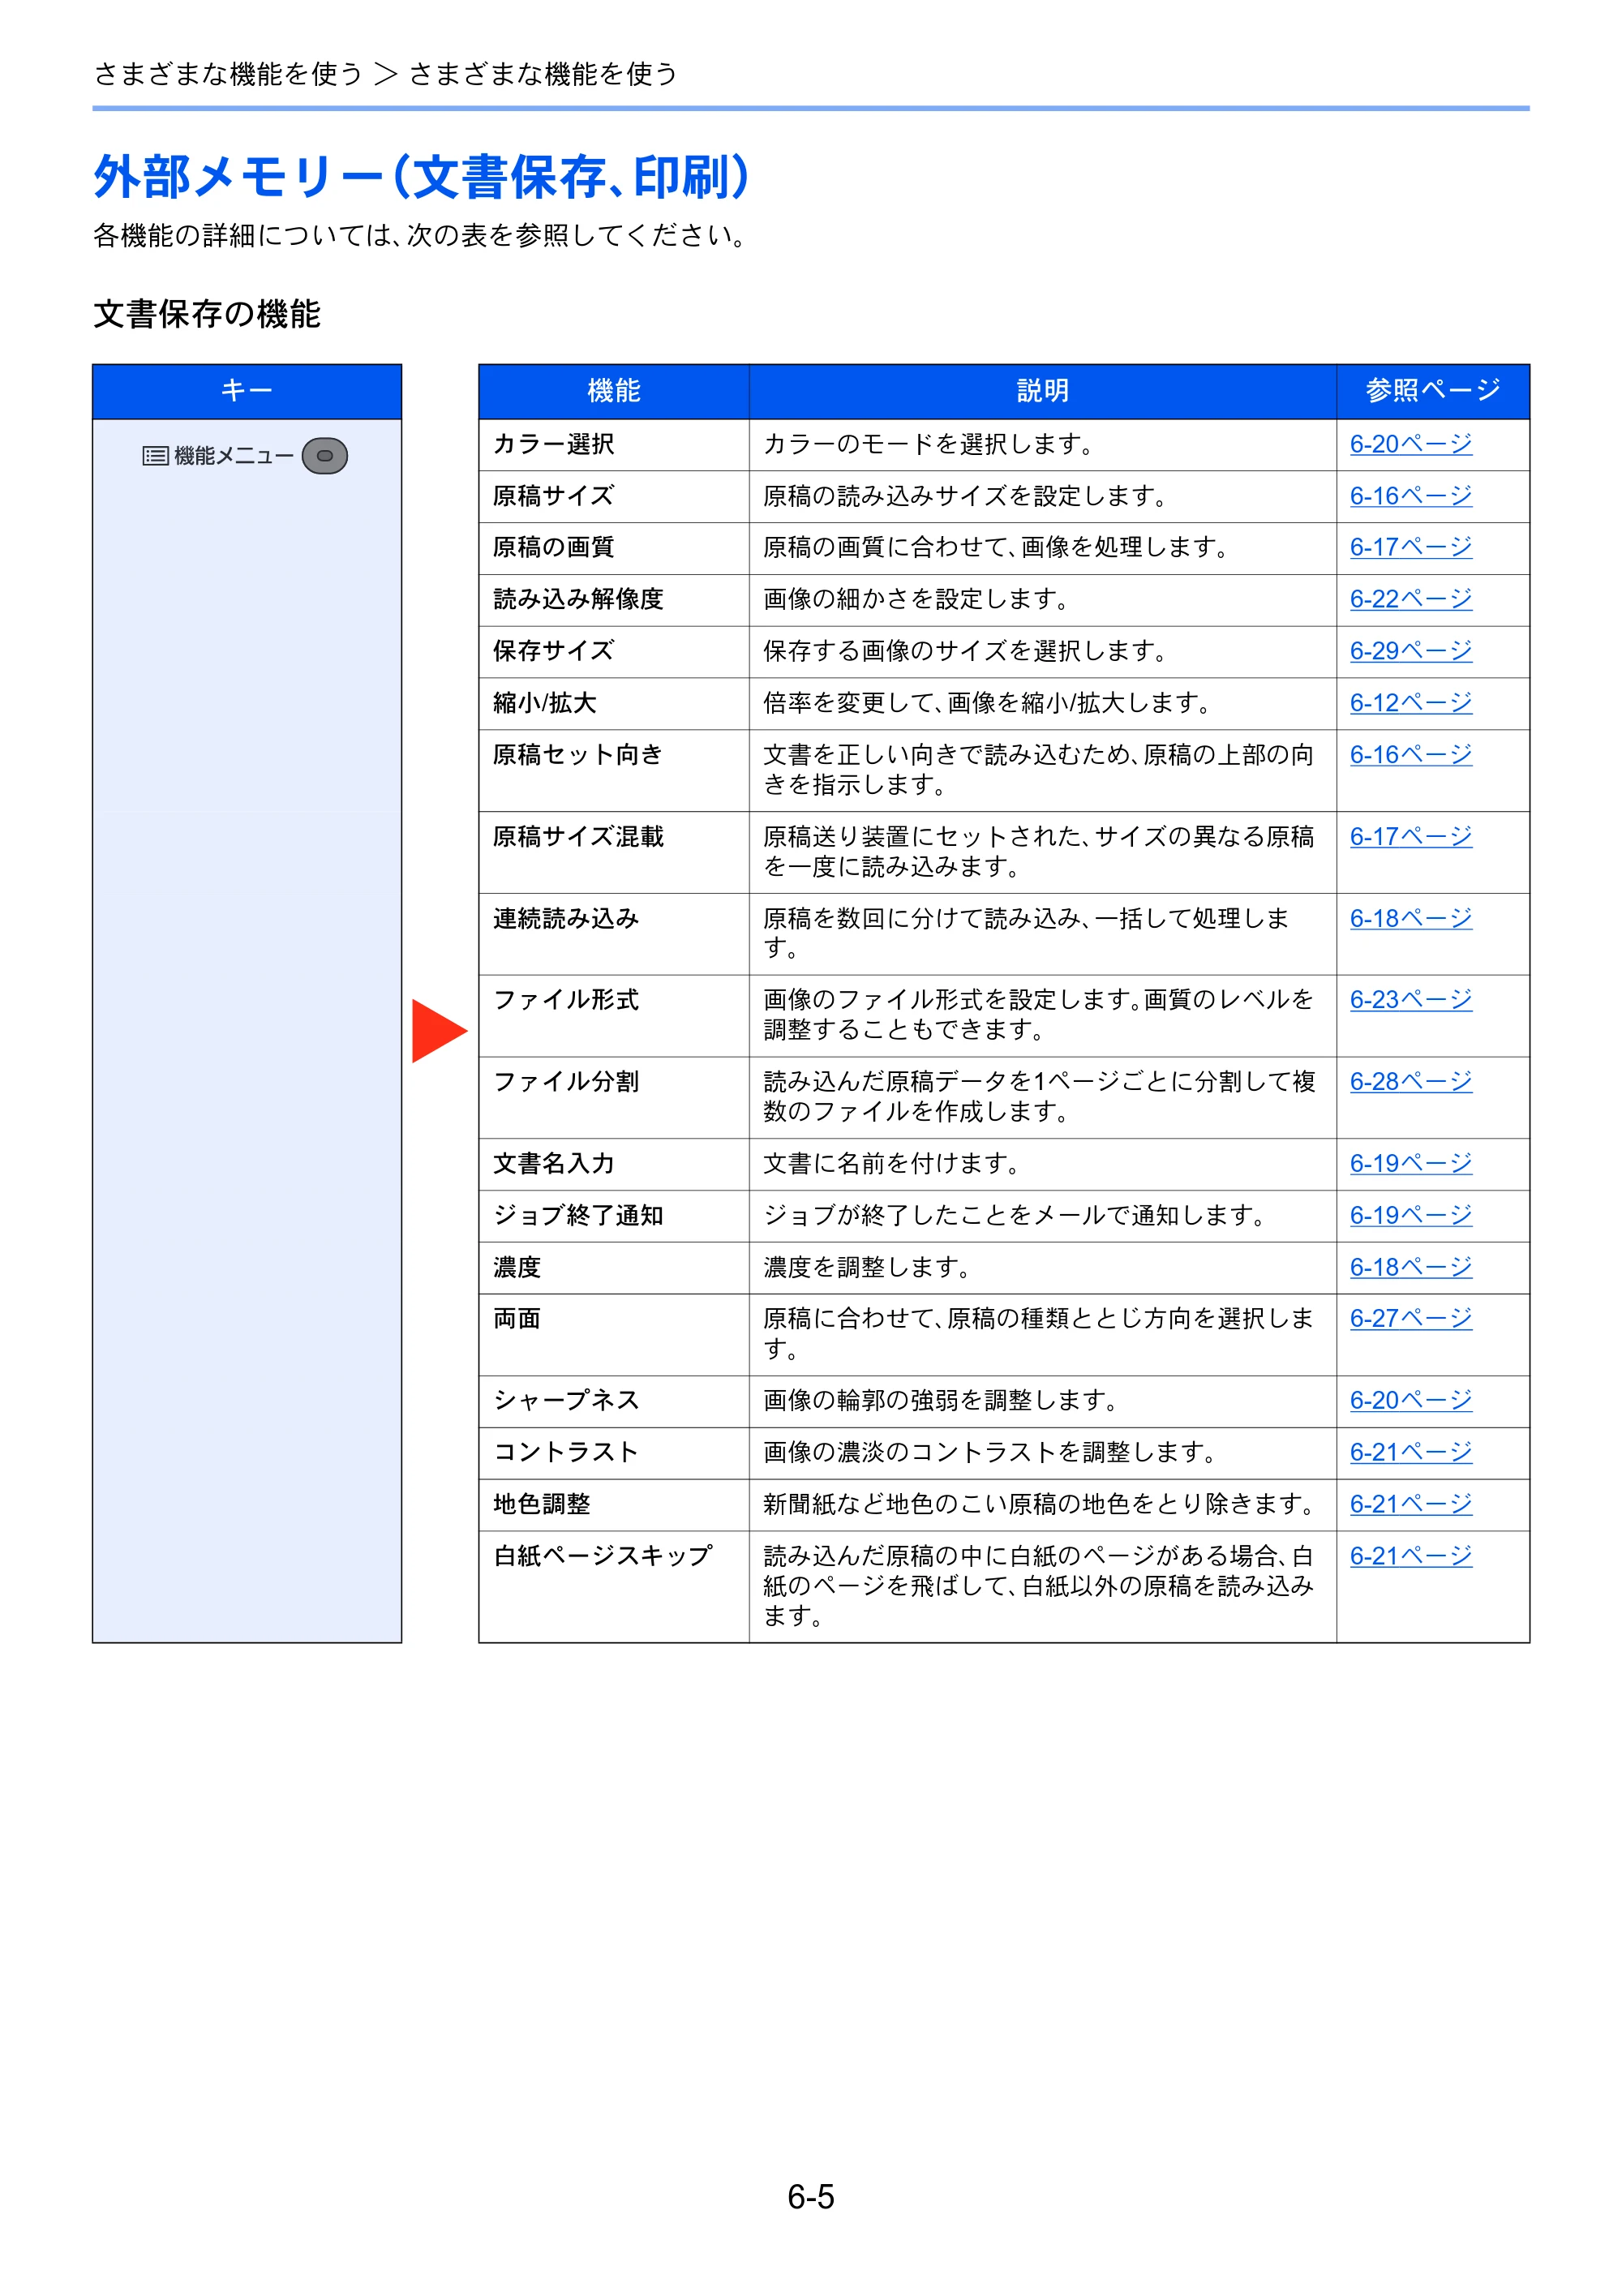This screenshot has width=1622, height=2296.
Task: Open the 6-20ページ link for カラー選択
Action: [1410, 444]
